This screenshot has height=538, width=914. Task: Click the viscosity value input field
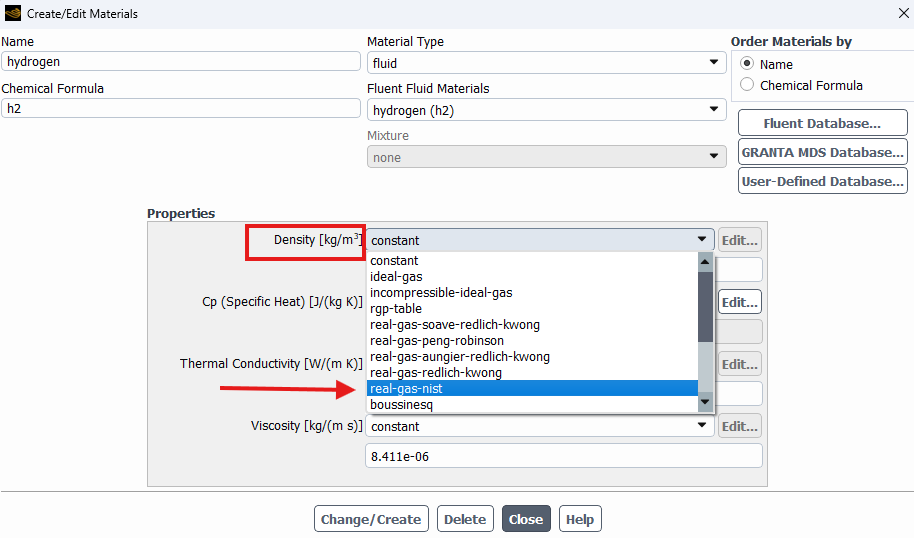[x=564, y=456]
